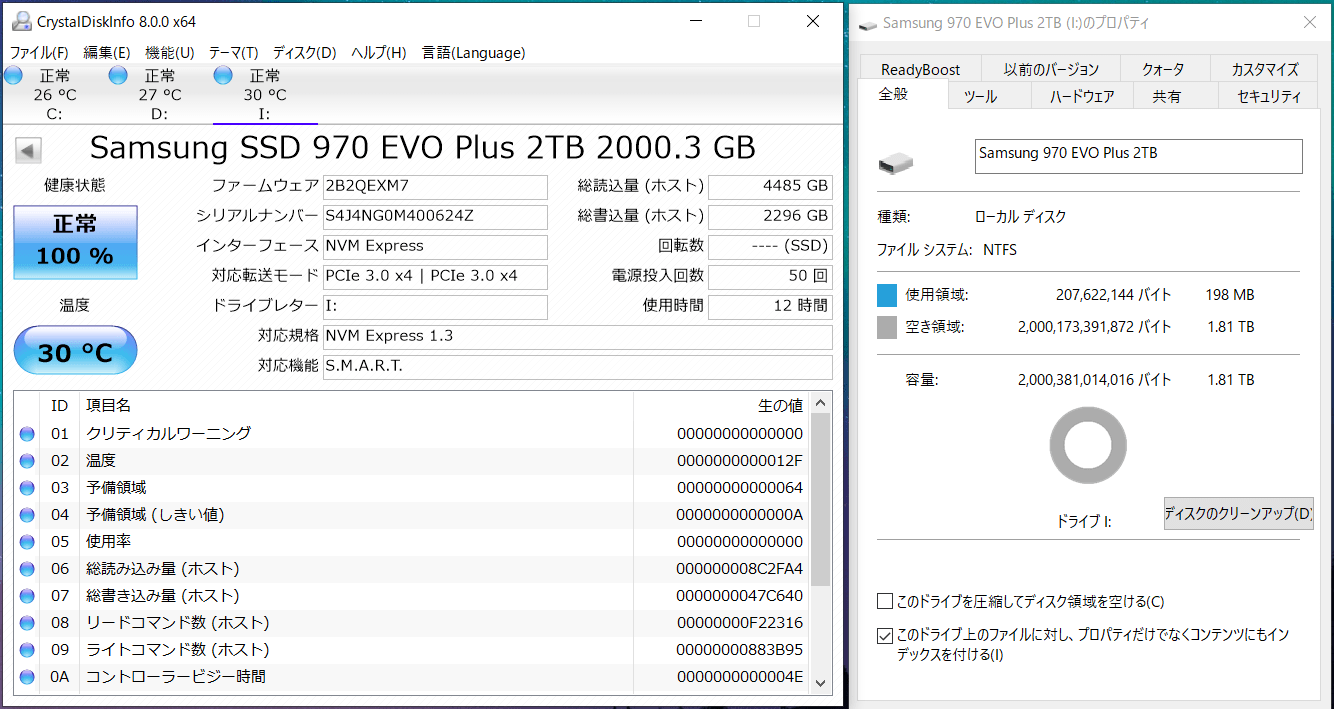Select the I: drive status orb
The image size is (1334, 709).
click(x=223, y=75)
